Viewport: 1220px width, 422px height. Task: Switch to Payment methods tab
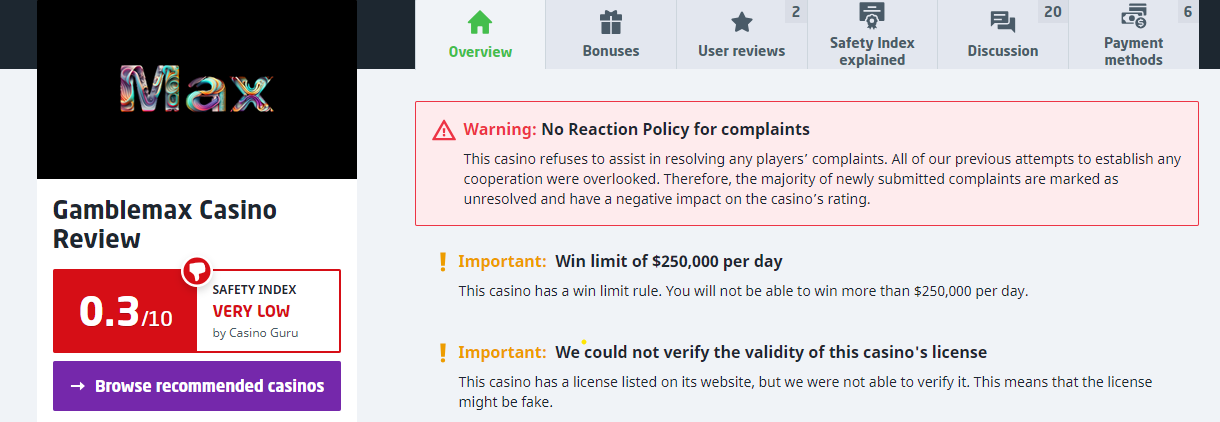click(1133, 51)
